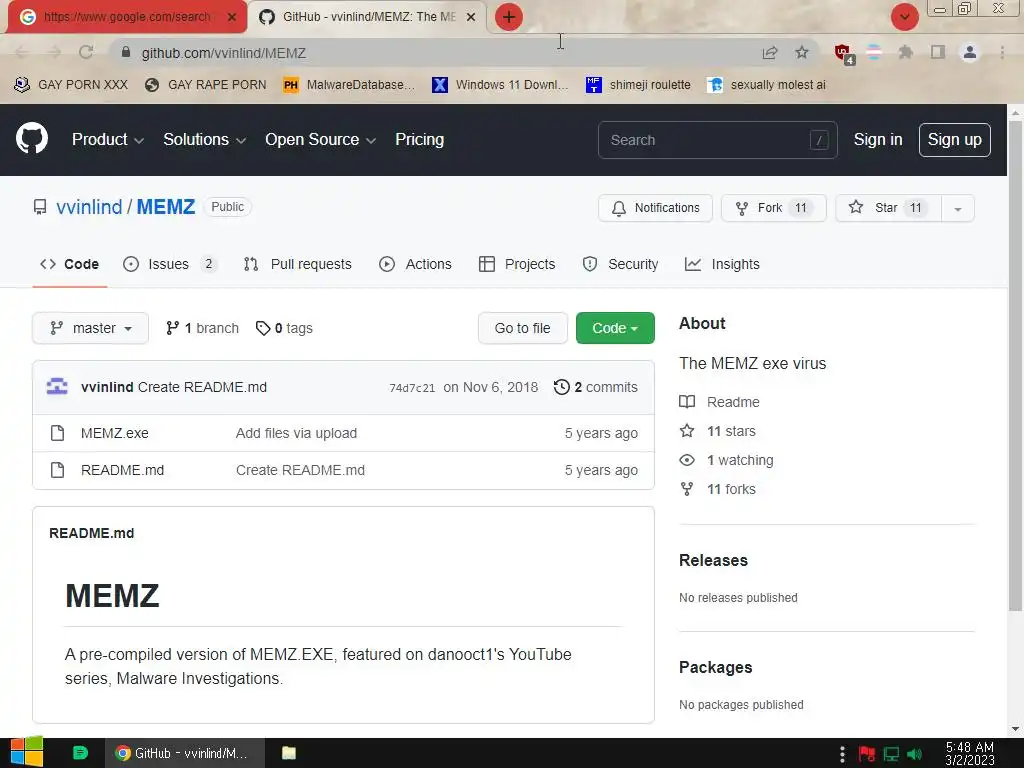This screenshot has height=768, width=1024.
Task: Switch to the Security tab
Action: [620, 264]
